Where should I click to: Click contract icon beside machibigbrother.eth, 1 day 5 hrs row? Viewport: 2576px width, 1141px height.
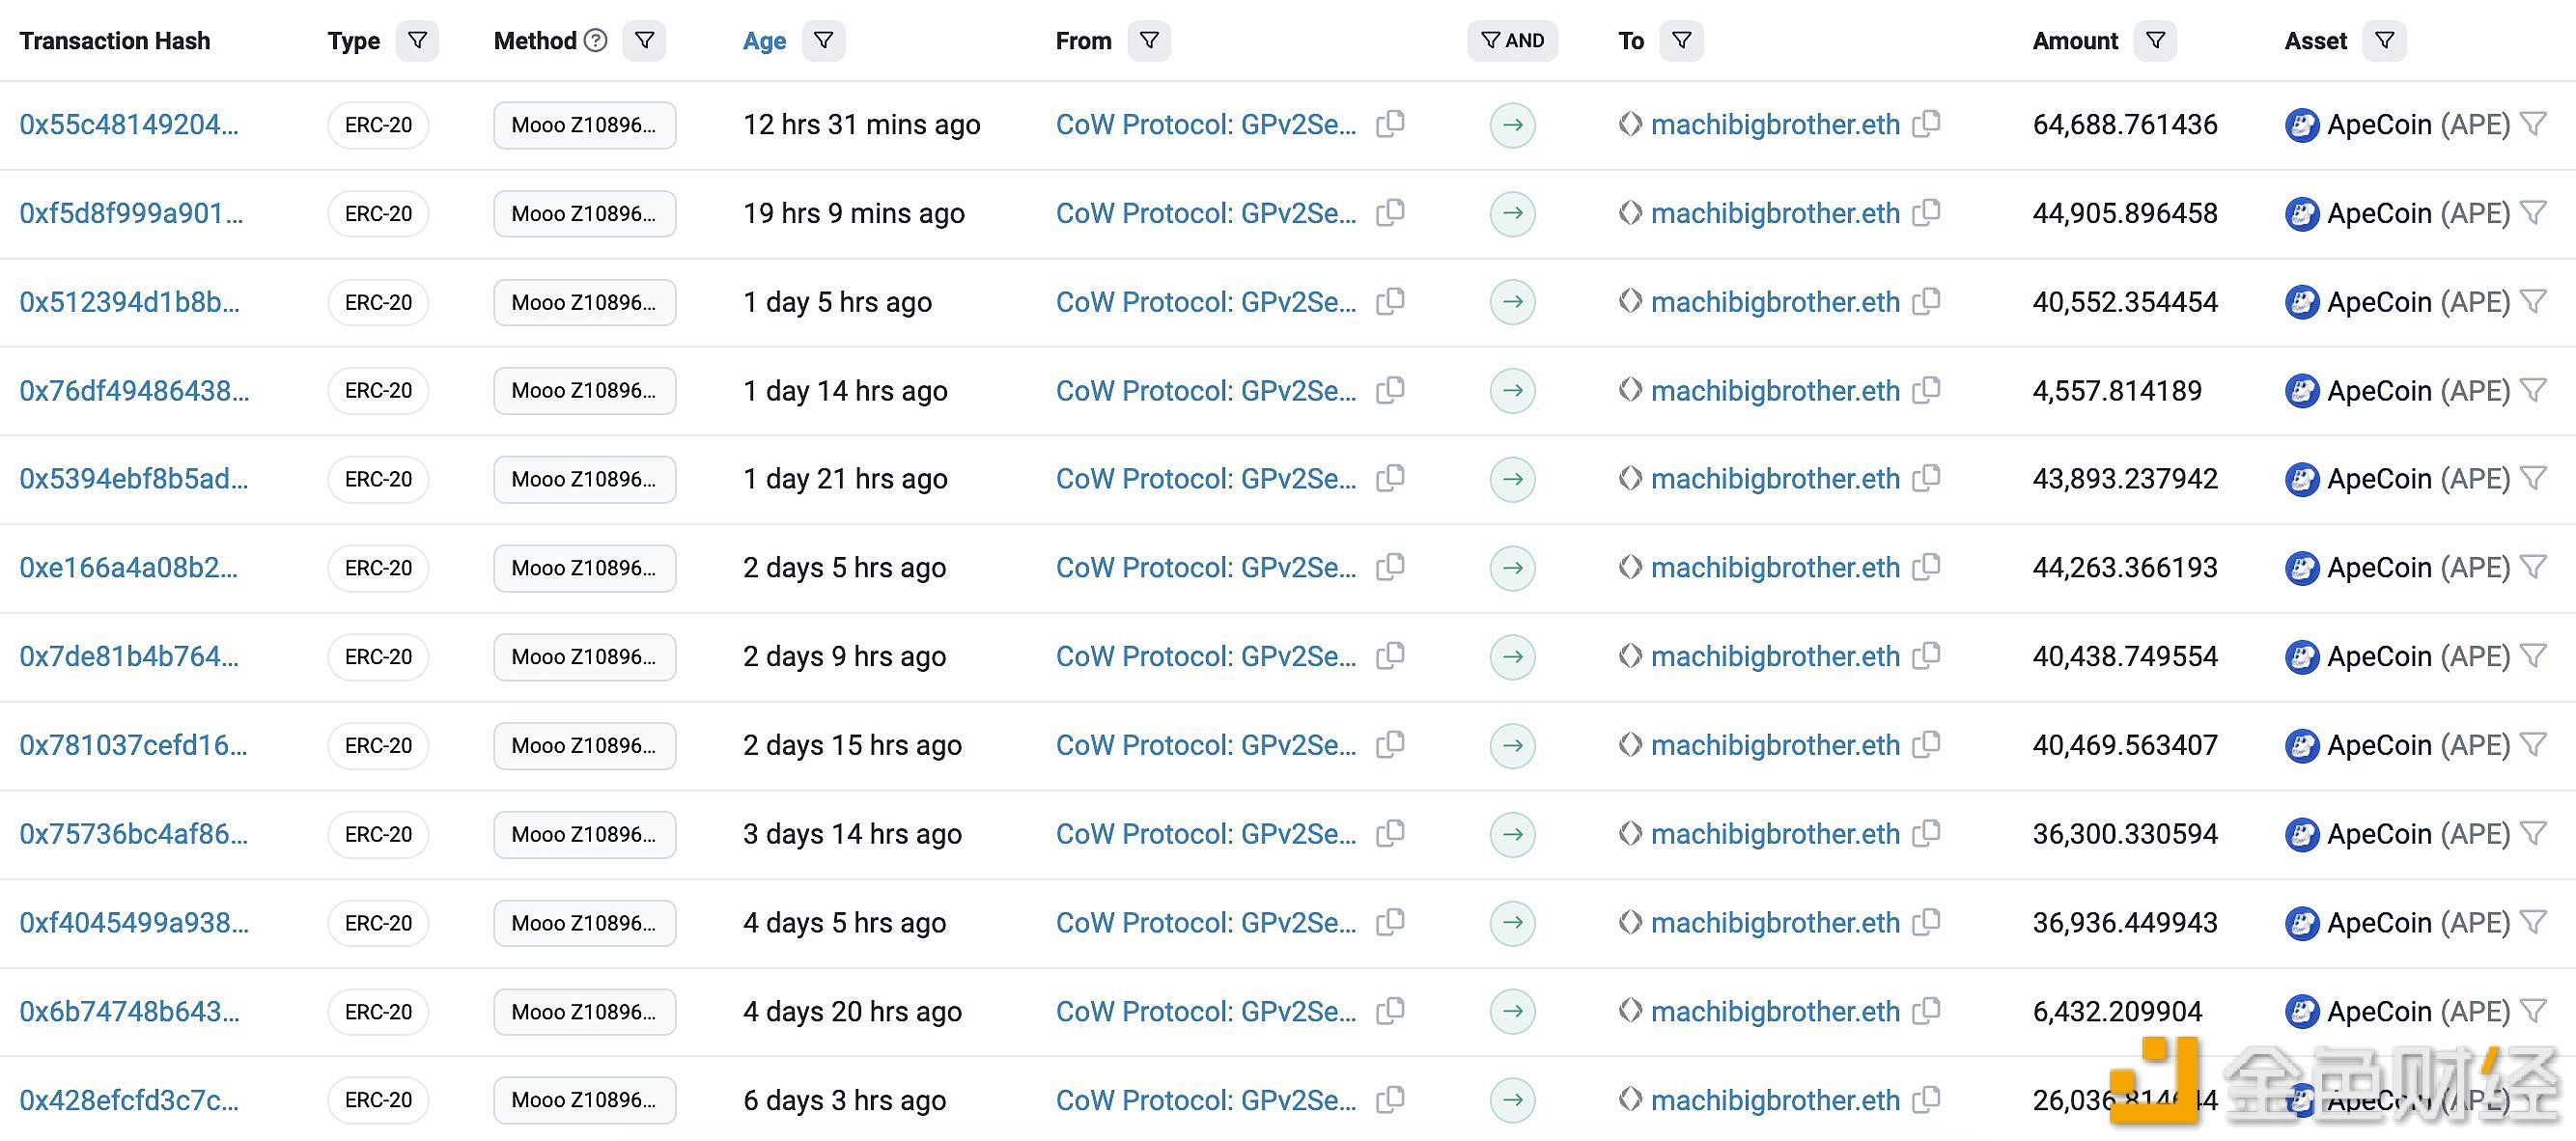click(x=1630, y=301)
